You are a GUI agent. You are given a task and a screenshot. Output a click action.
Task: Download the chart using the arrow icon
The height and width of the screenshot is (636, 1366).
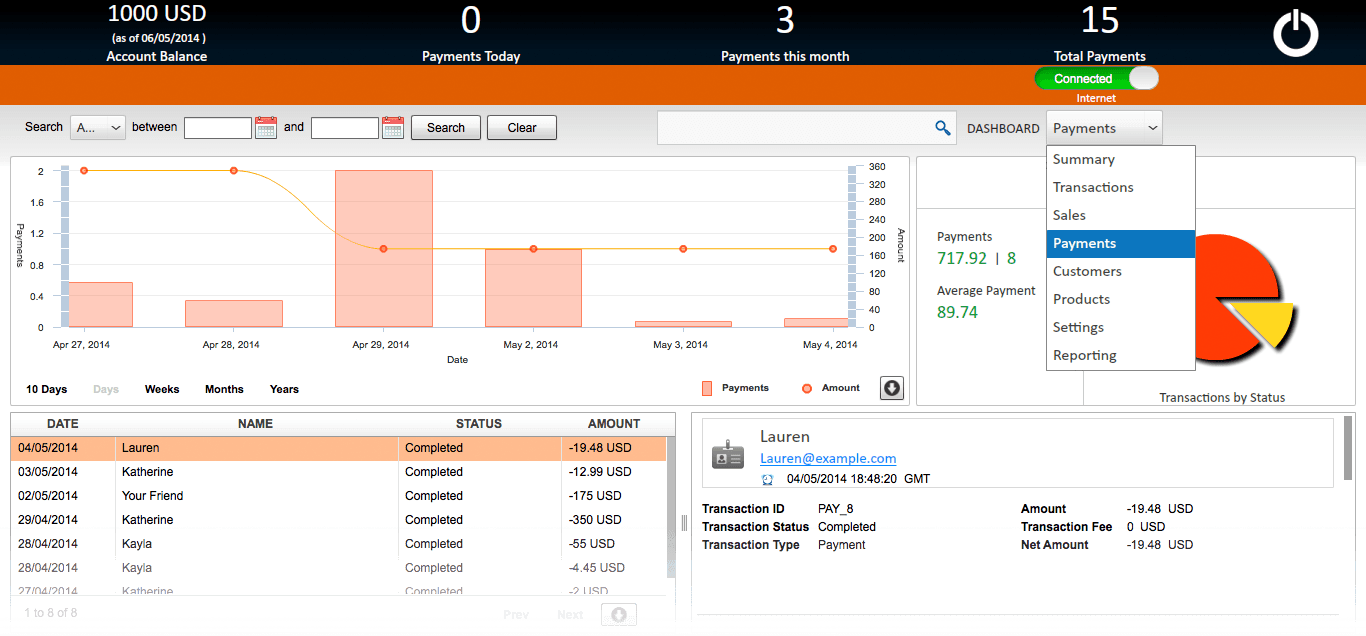click(891, 388)
